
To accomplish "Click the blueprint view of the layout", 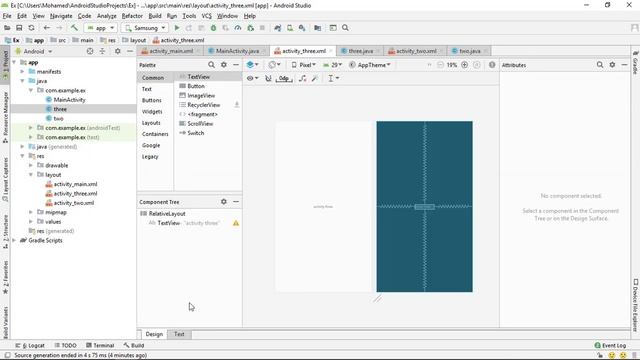I will [x=424, y=207].
